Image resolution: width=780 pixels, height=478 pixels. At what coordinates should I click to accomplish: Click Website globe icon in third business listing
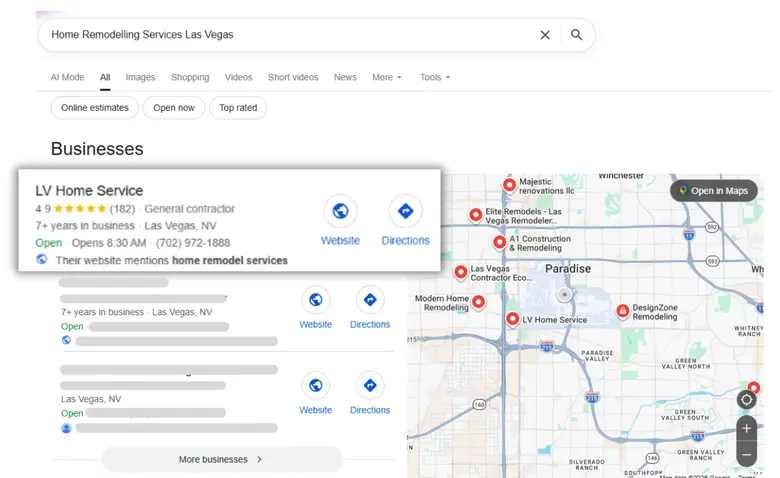coord(315,385)
